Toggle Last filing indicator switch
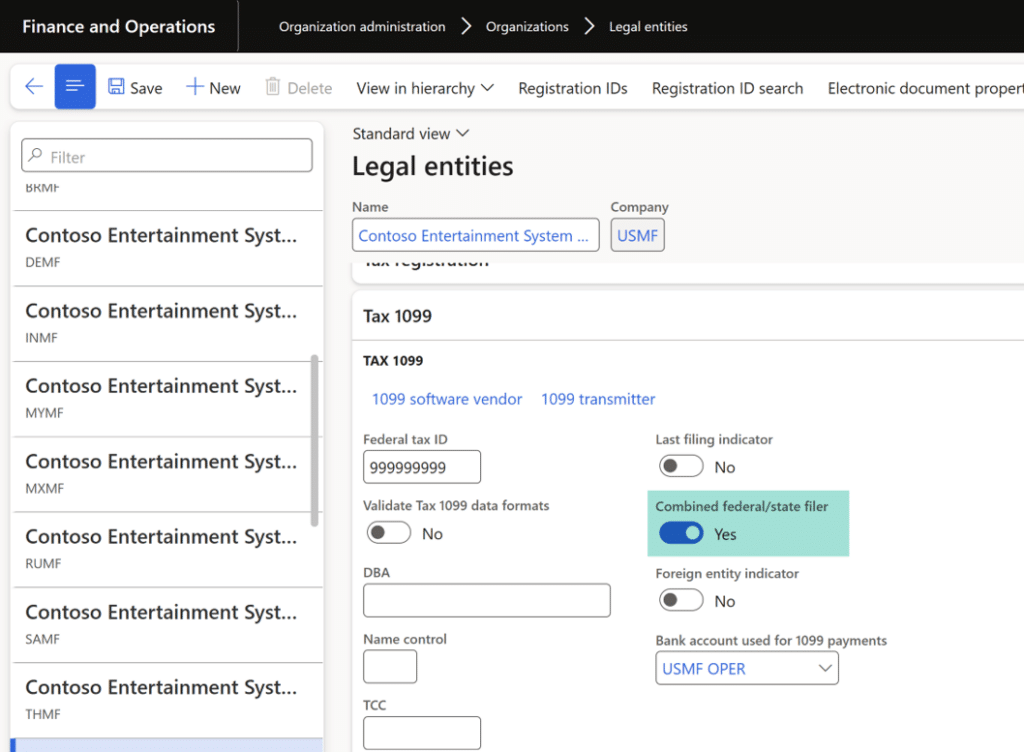This screenshot has width=1024, height=752. point(681,467)
